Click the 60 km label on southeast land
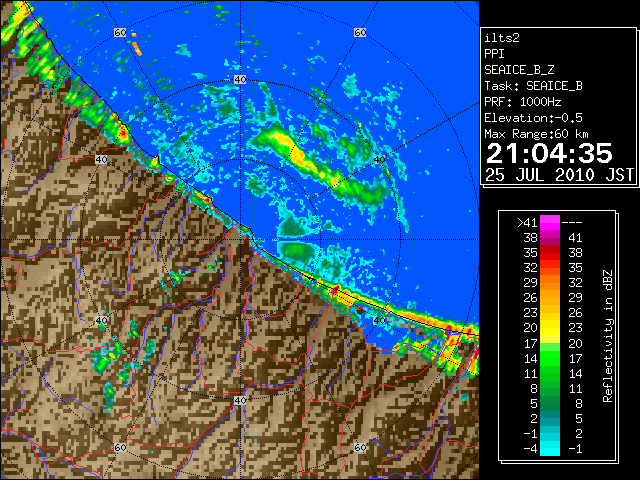Screen dimensions: 640x480 [360, 447]
